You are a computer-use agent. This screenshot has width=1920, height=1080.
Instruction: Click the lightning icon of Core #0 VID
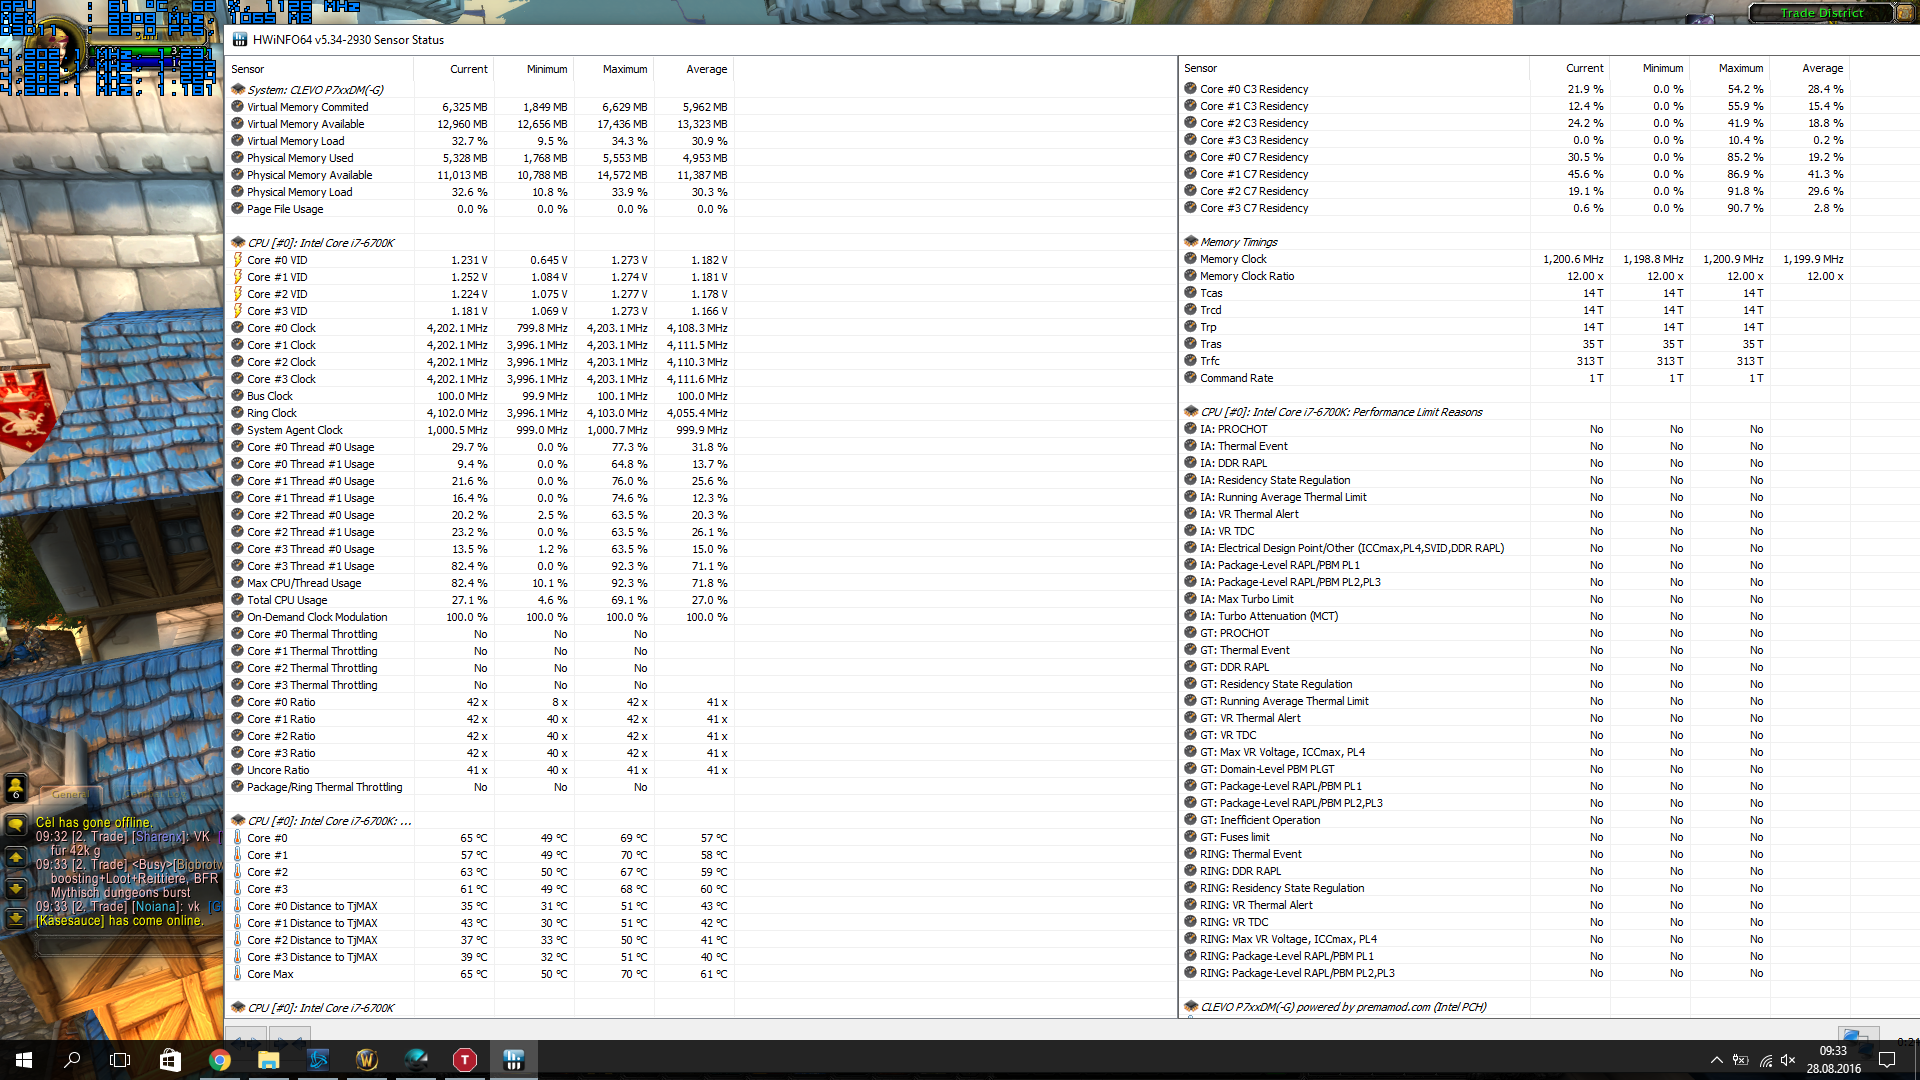(238, 260)
